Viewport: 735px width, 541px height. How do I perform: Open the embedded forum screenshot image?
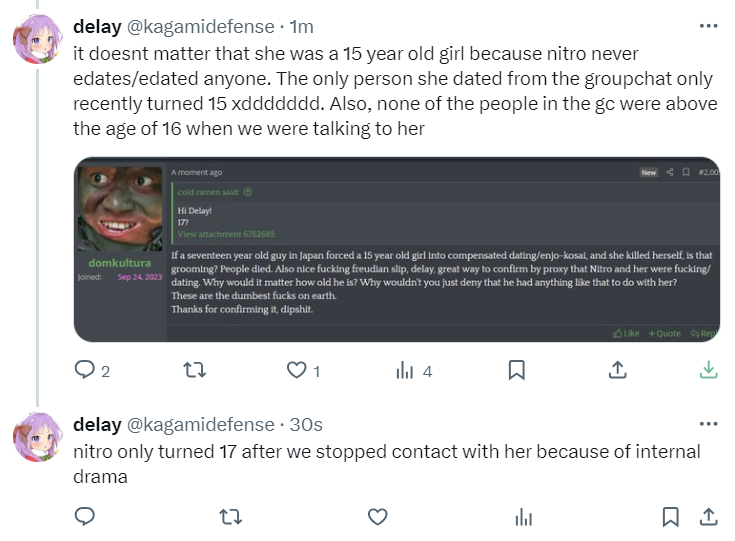[397, 249]
